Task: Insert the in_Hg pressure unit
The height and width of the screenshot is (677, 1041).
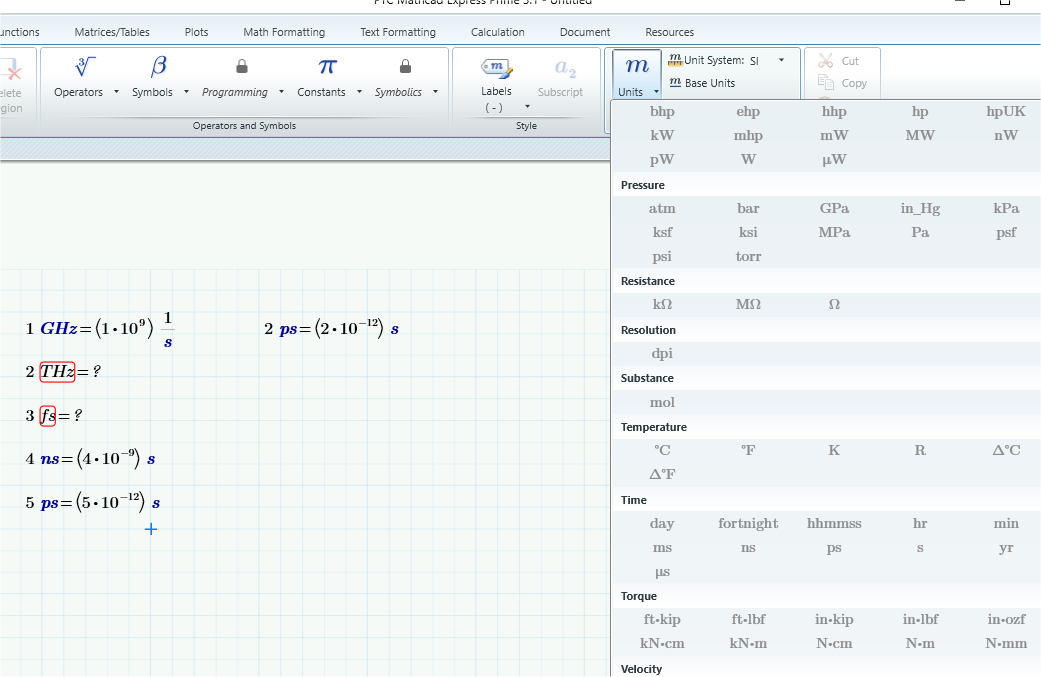Action: [920, 208]
